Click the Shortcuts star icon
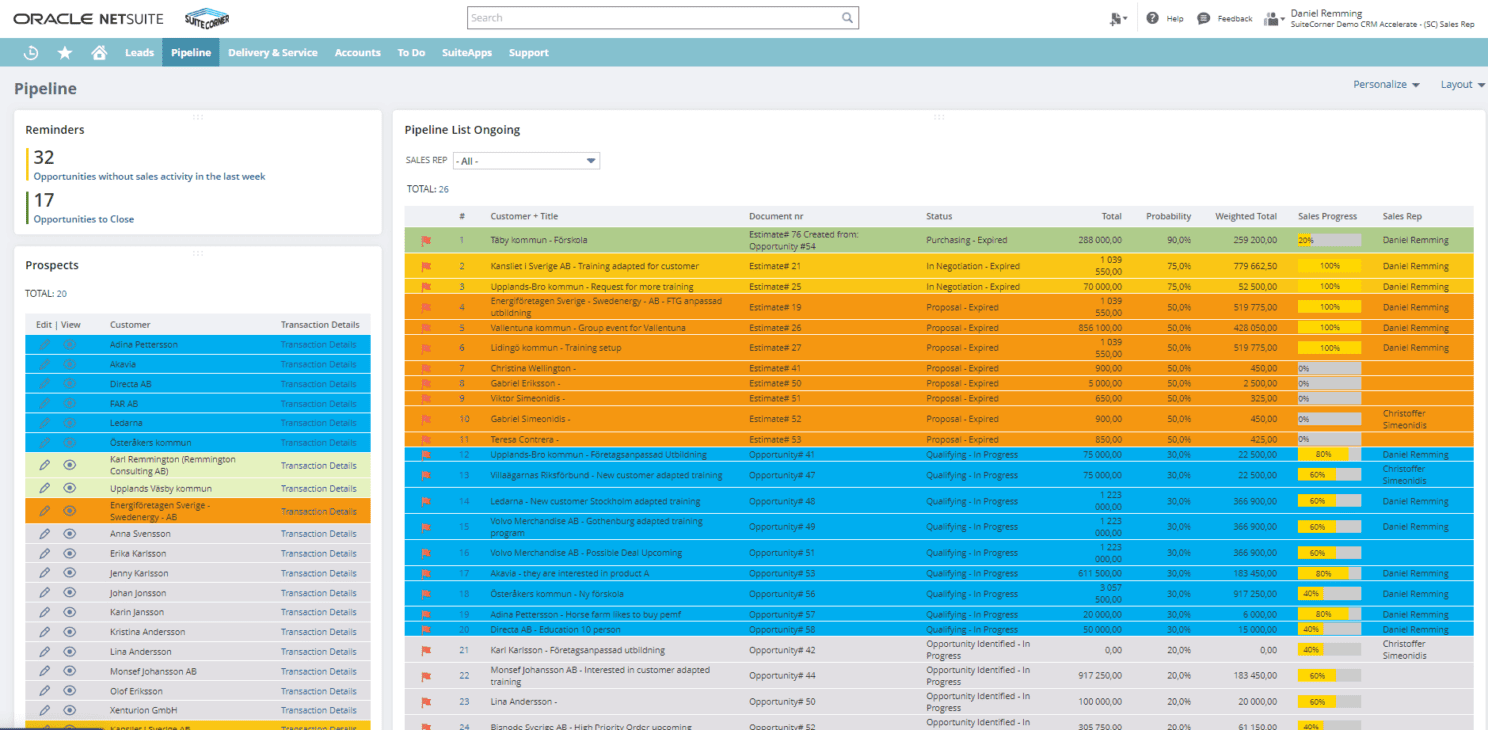This screenshot has width=1488, height=730. tap(65, 53)
